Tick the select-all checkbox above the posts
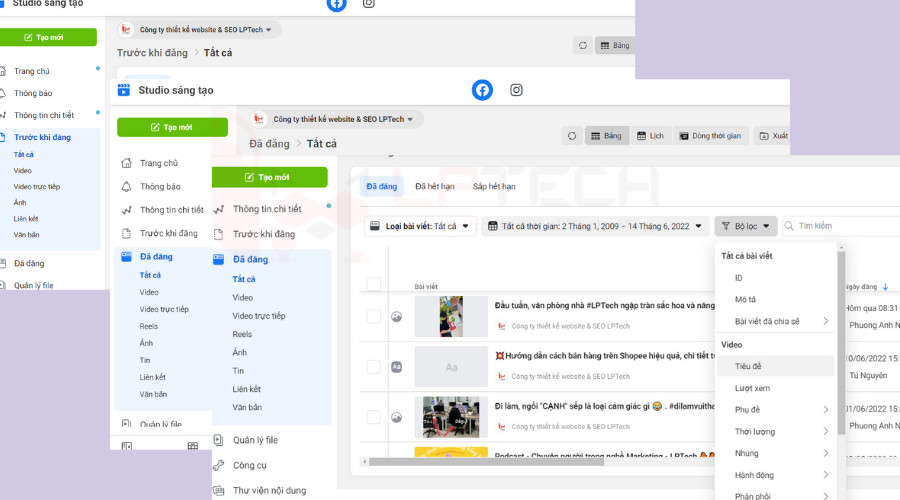900x500 pixels. (x=374, y=285)
